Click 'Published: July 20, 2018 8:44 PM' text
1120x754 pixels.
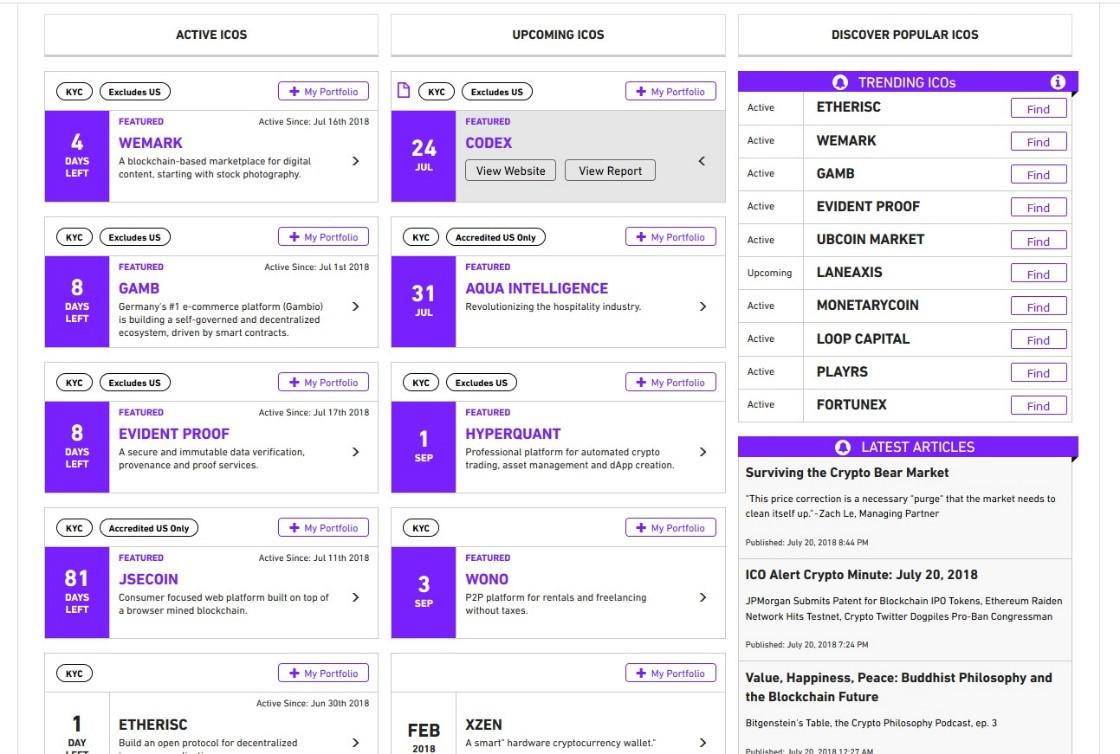tap(807, 543)
